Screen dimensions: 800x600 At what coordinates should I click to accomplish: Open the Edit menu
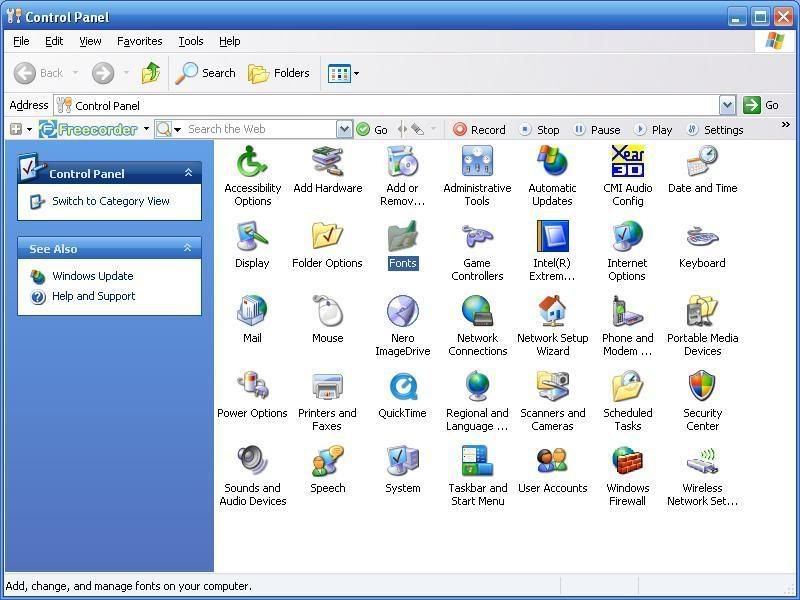click(54, 41)
